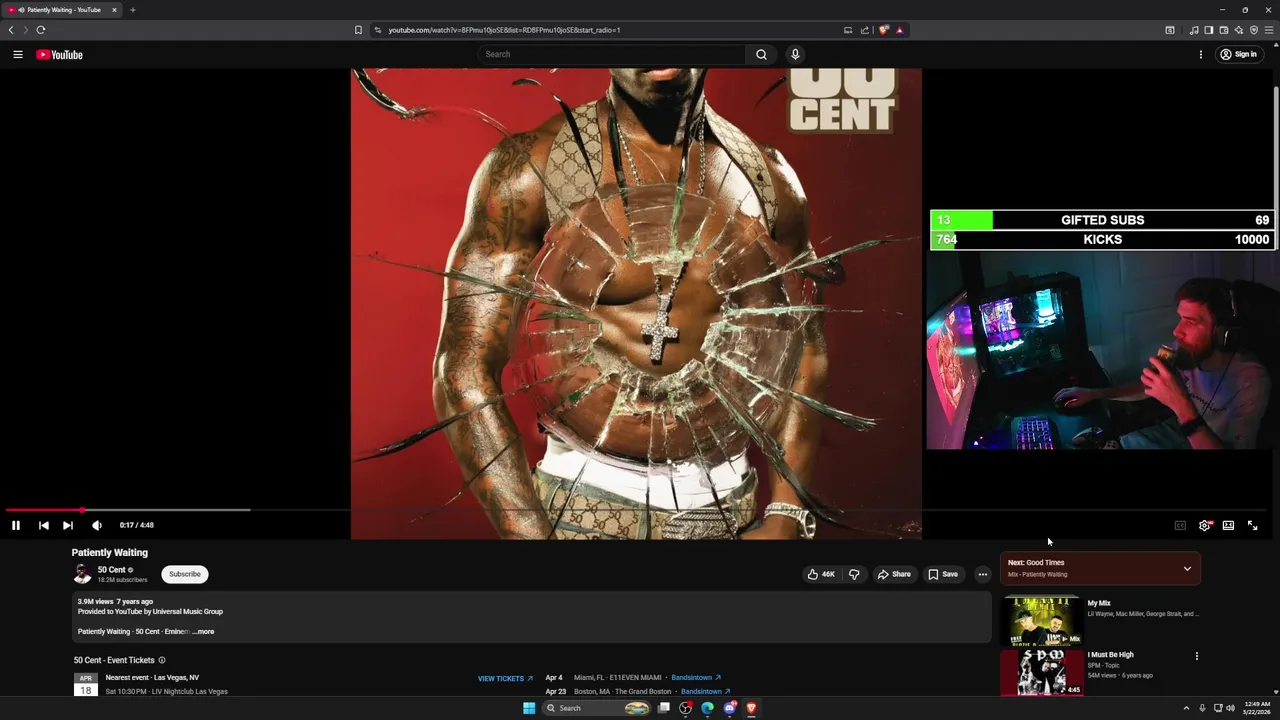Viewport: 1280px width, 720px height.
Task: Open picture-in-picture or cast icon in address bar
Action: [848, 30]
